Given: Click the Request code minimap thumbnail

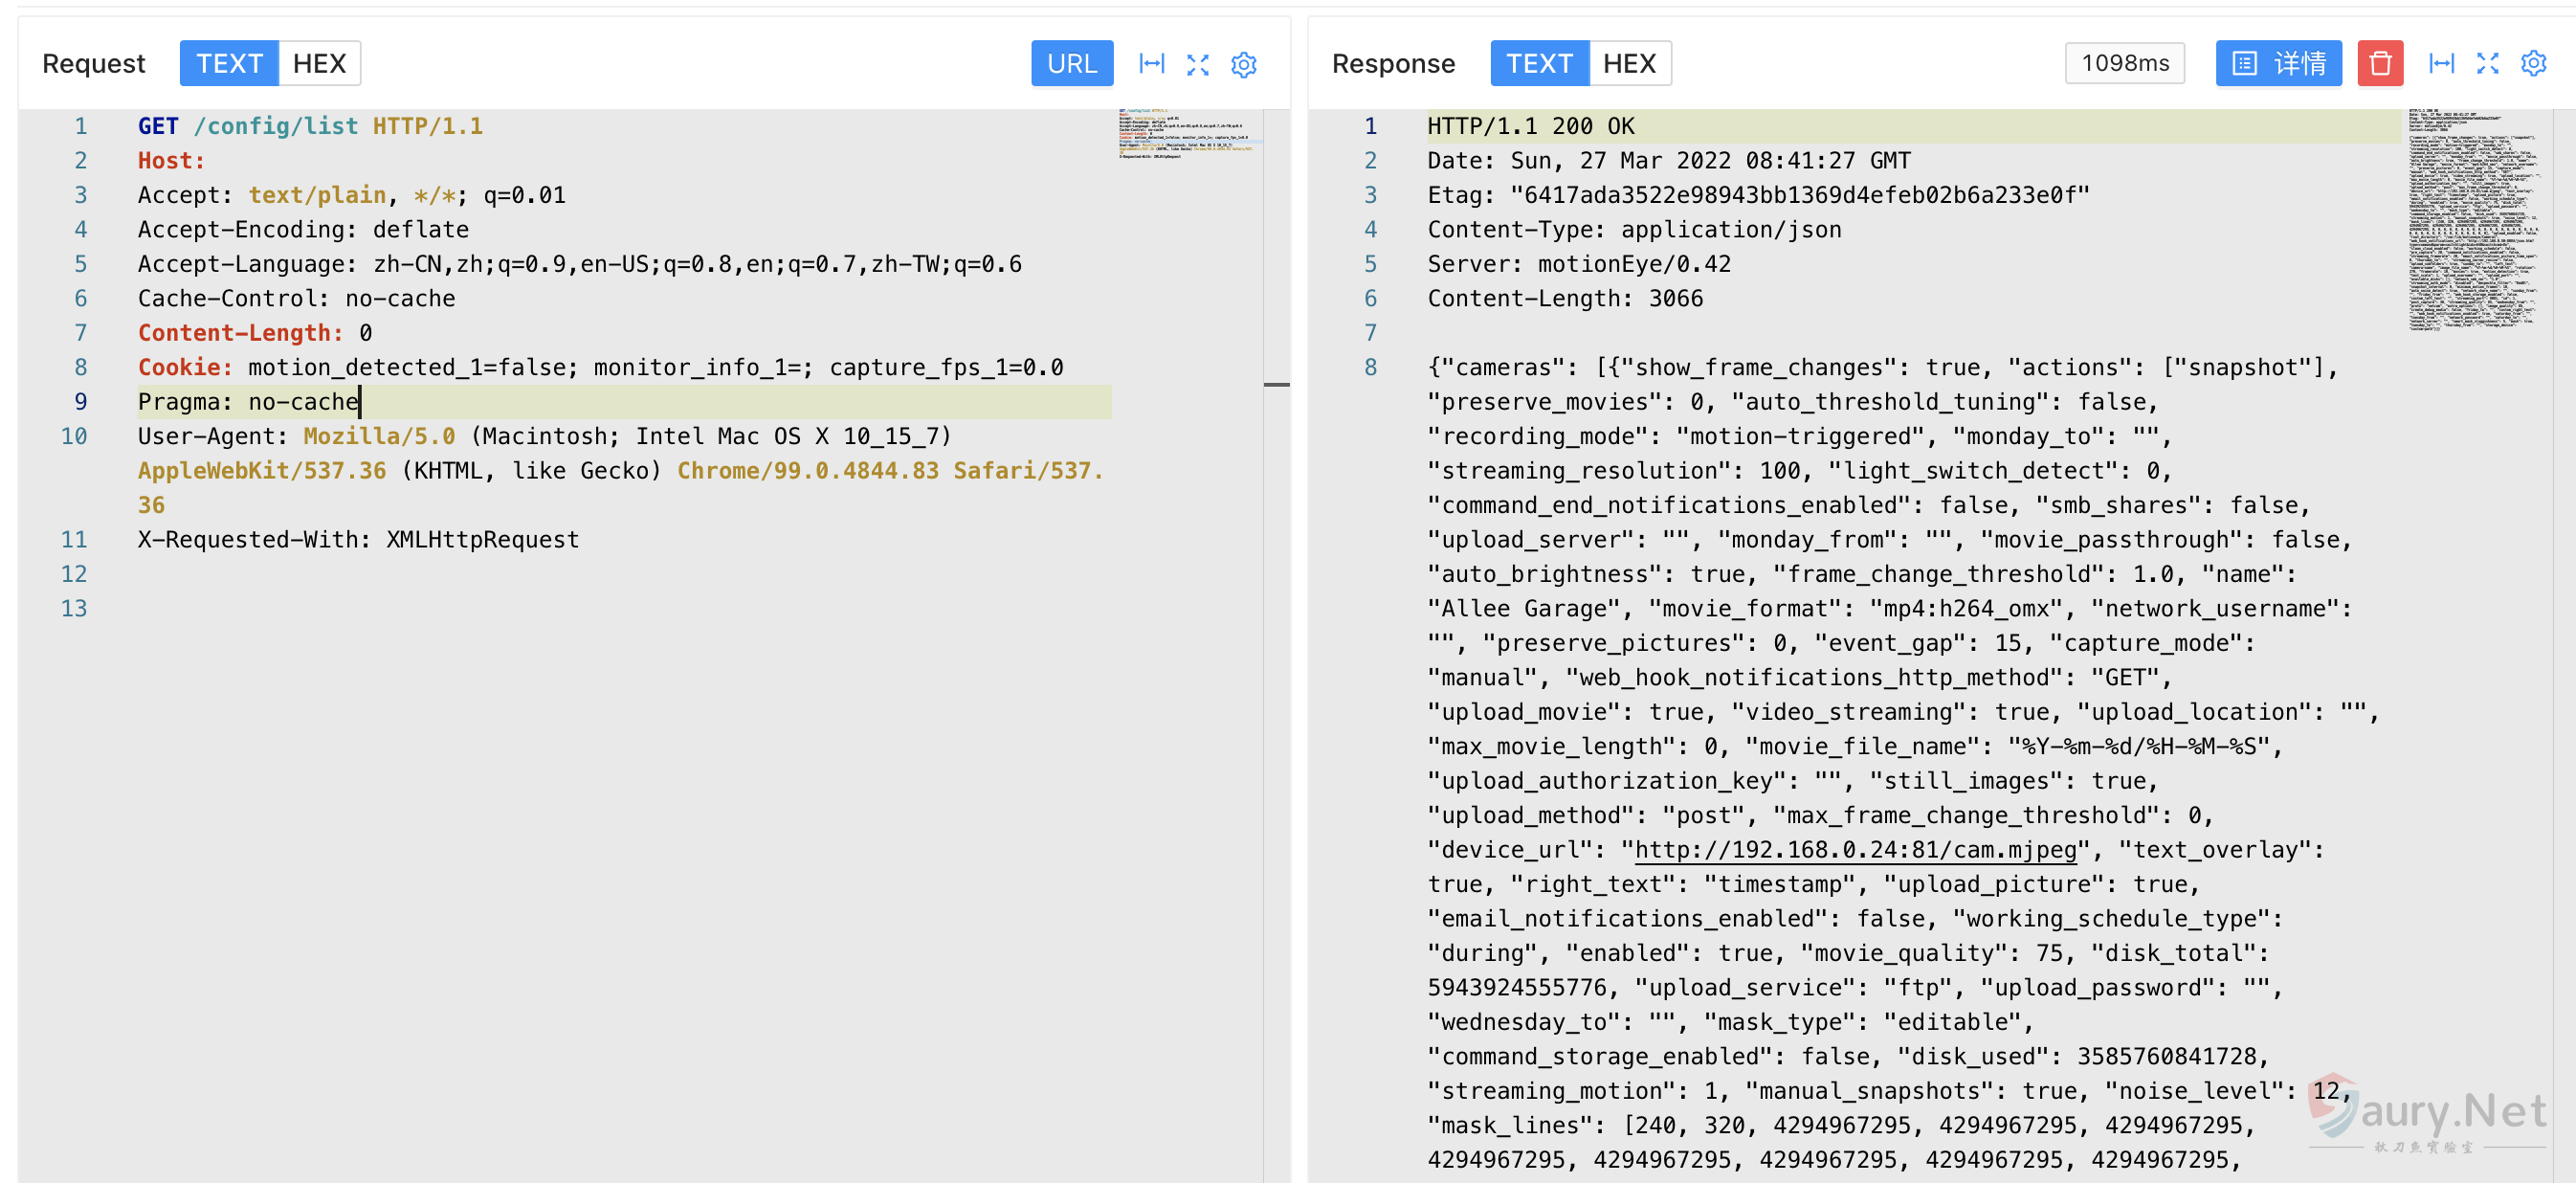Looking at the screenshot, I should click(1185, 133).
